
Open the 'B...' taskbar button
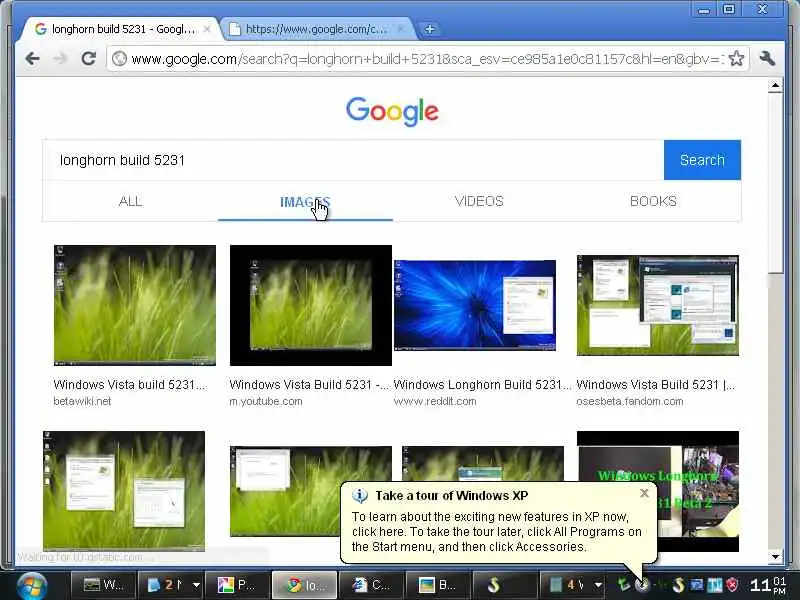(x=438, y=585)
